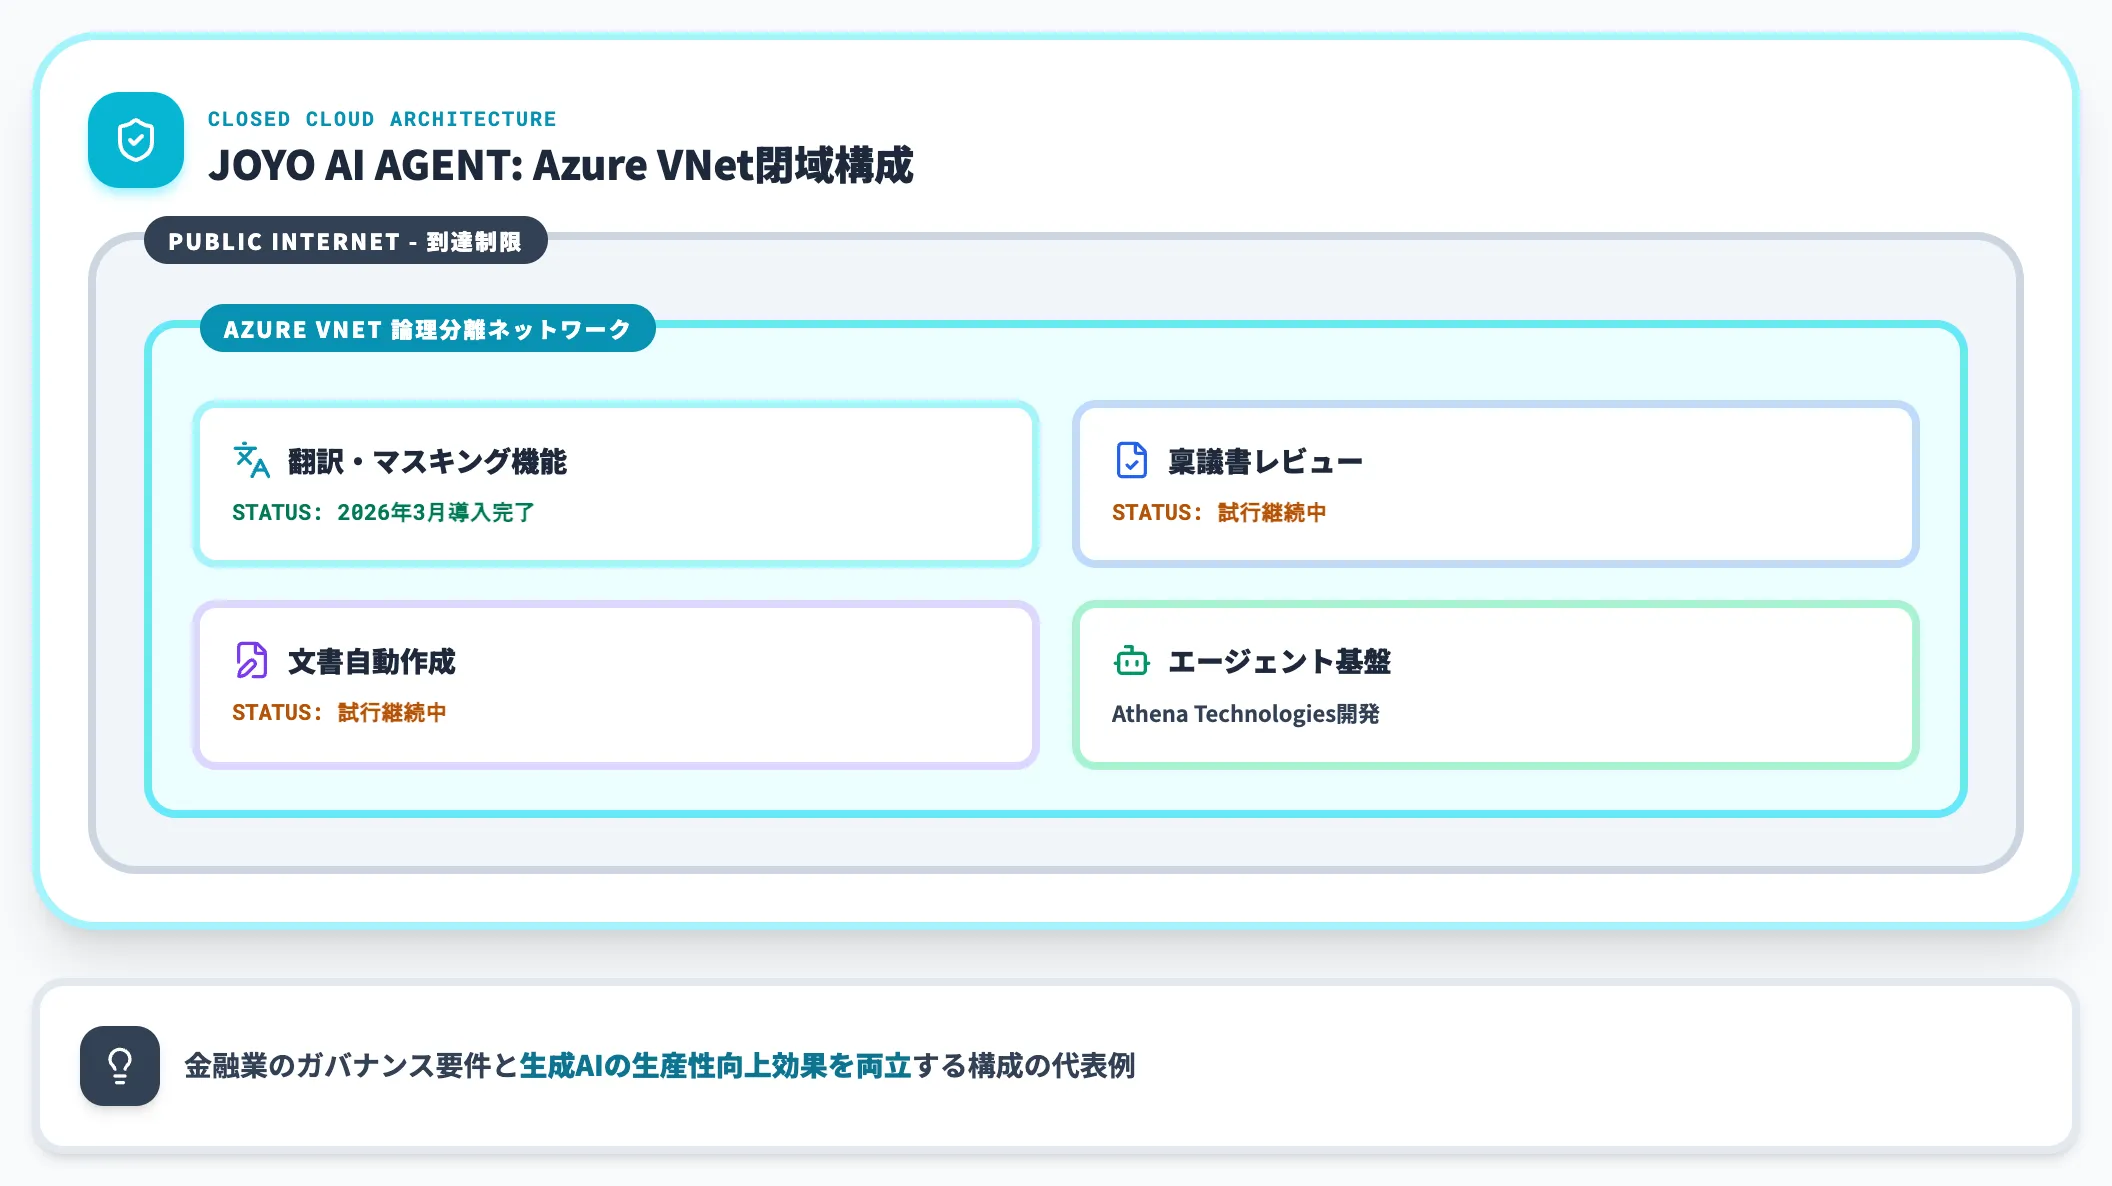
Task: Click the shield checkmark icon in header
Action: pyautogui.click(x=136, y=140)
